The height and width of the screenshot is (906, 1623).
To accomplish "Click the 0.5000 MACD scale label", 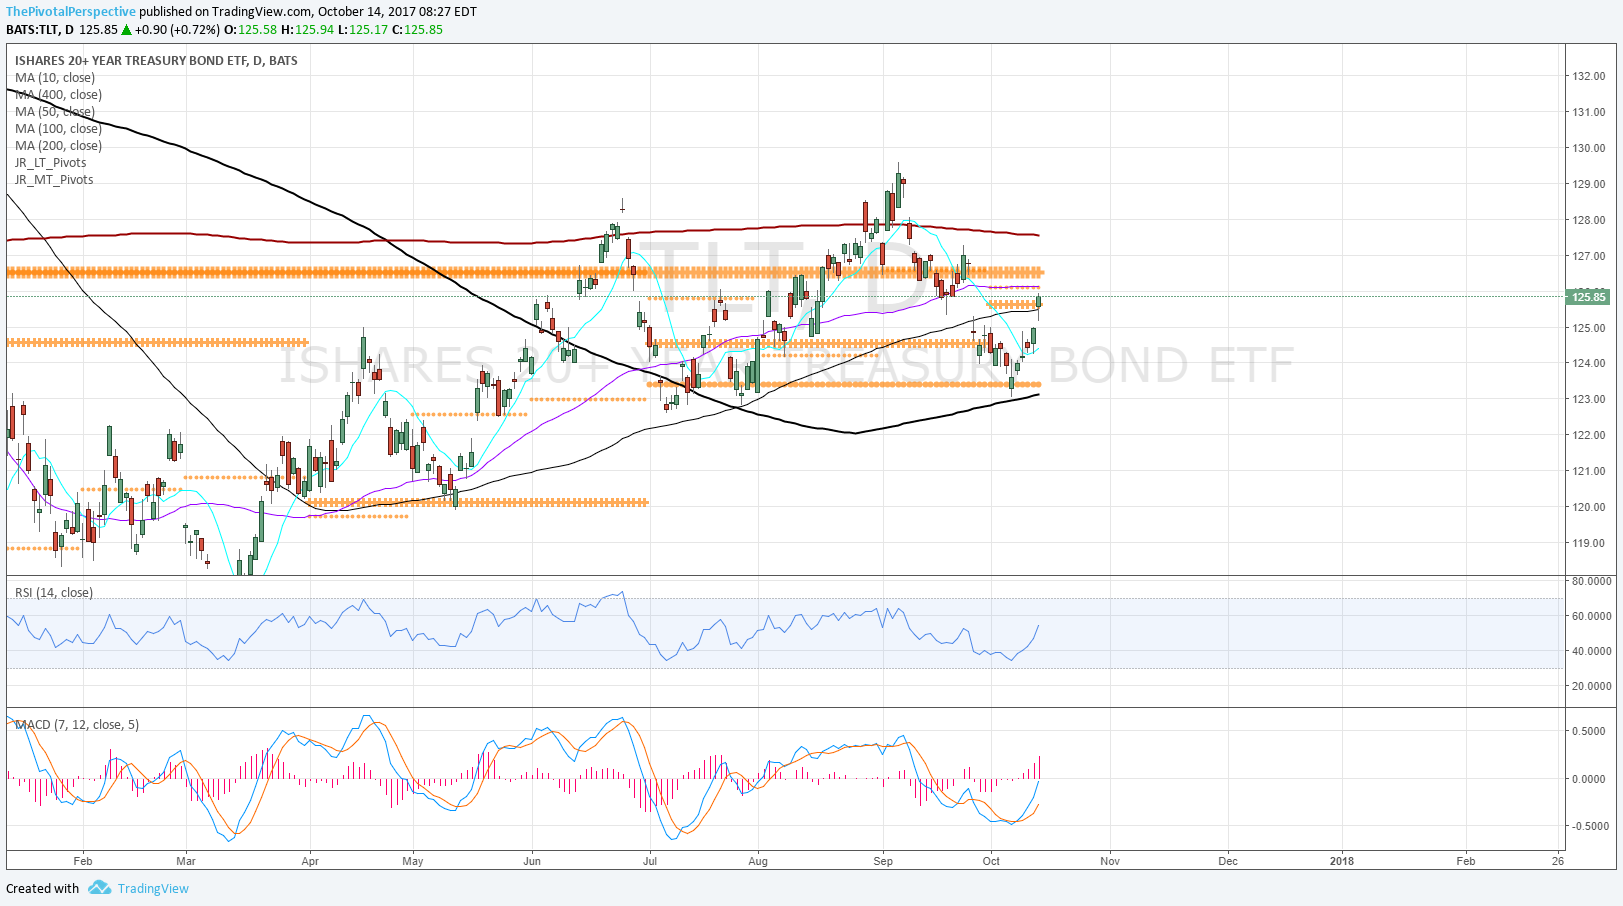I will [1591, 731].
